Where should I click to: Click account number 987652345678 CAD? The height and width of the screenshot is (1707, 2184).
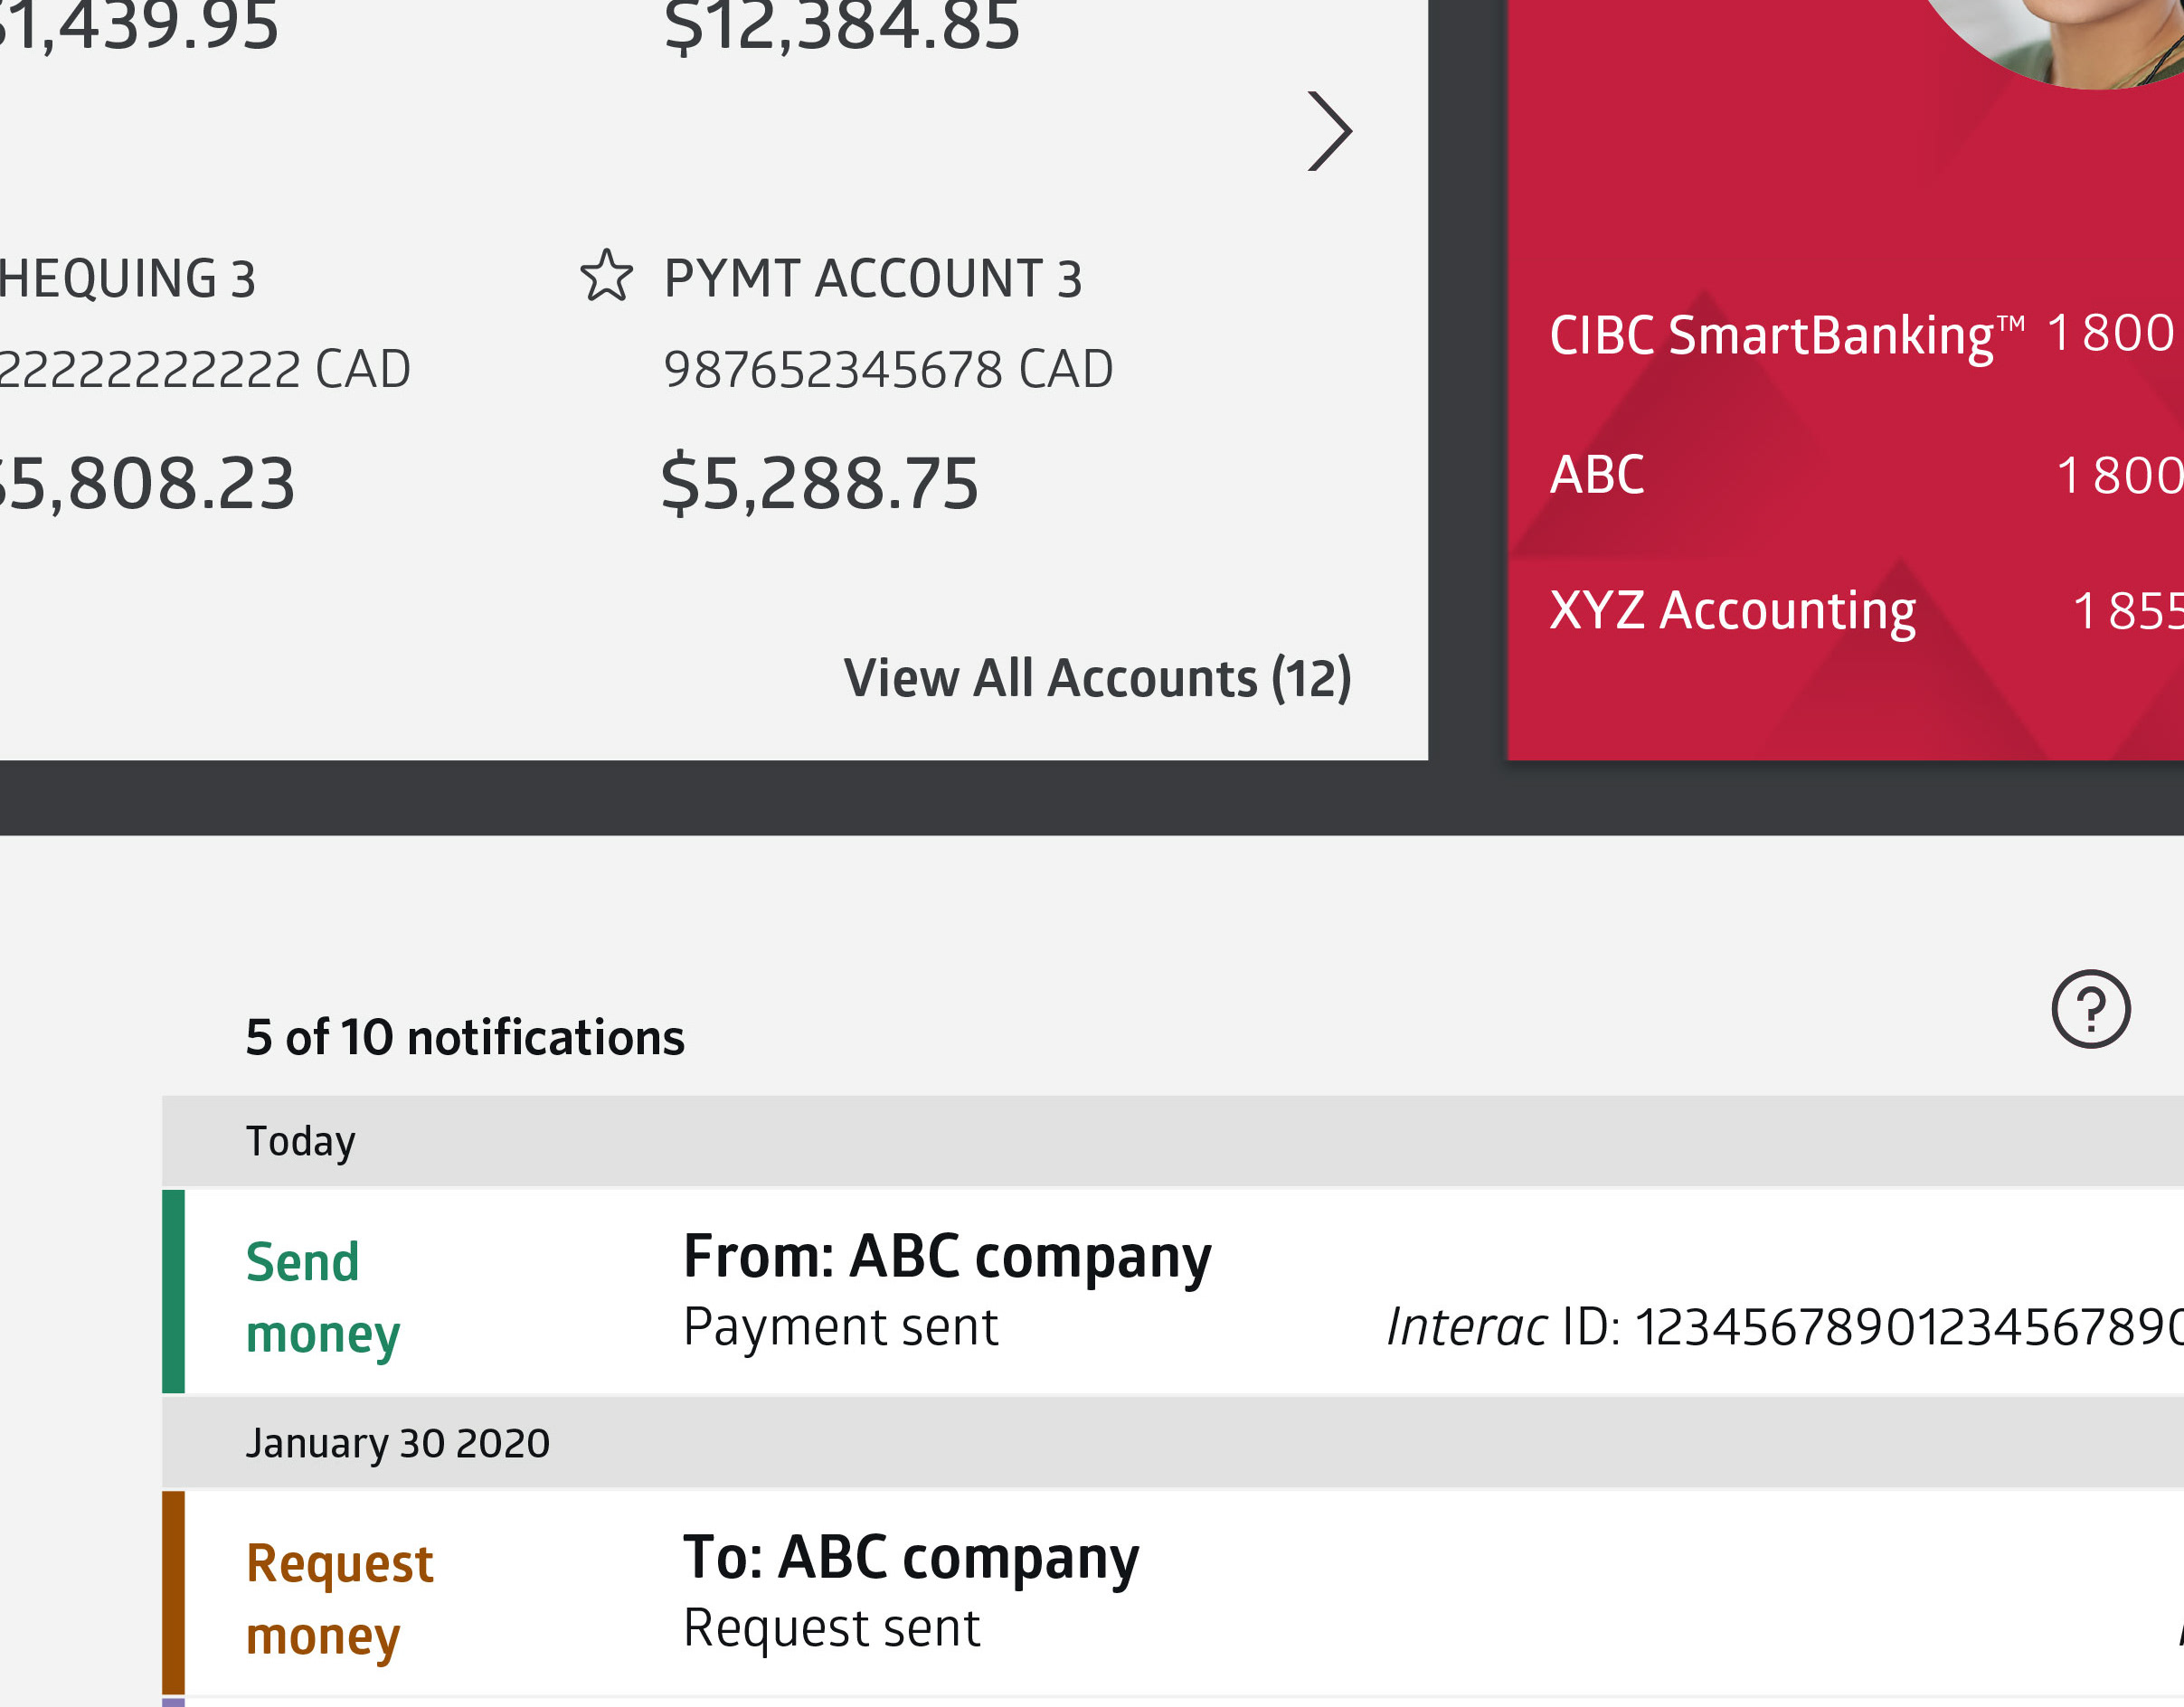point(888,370)
